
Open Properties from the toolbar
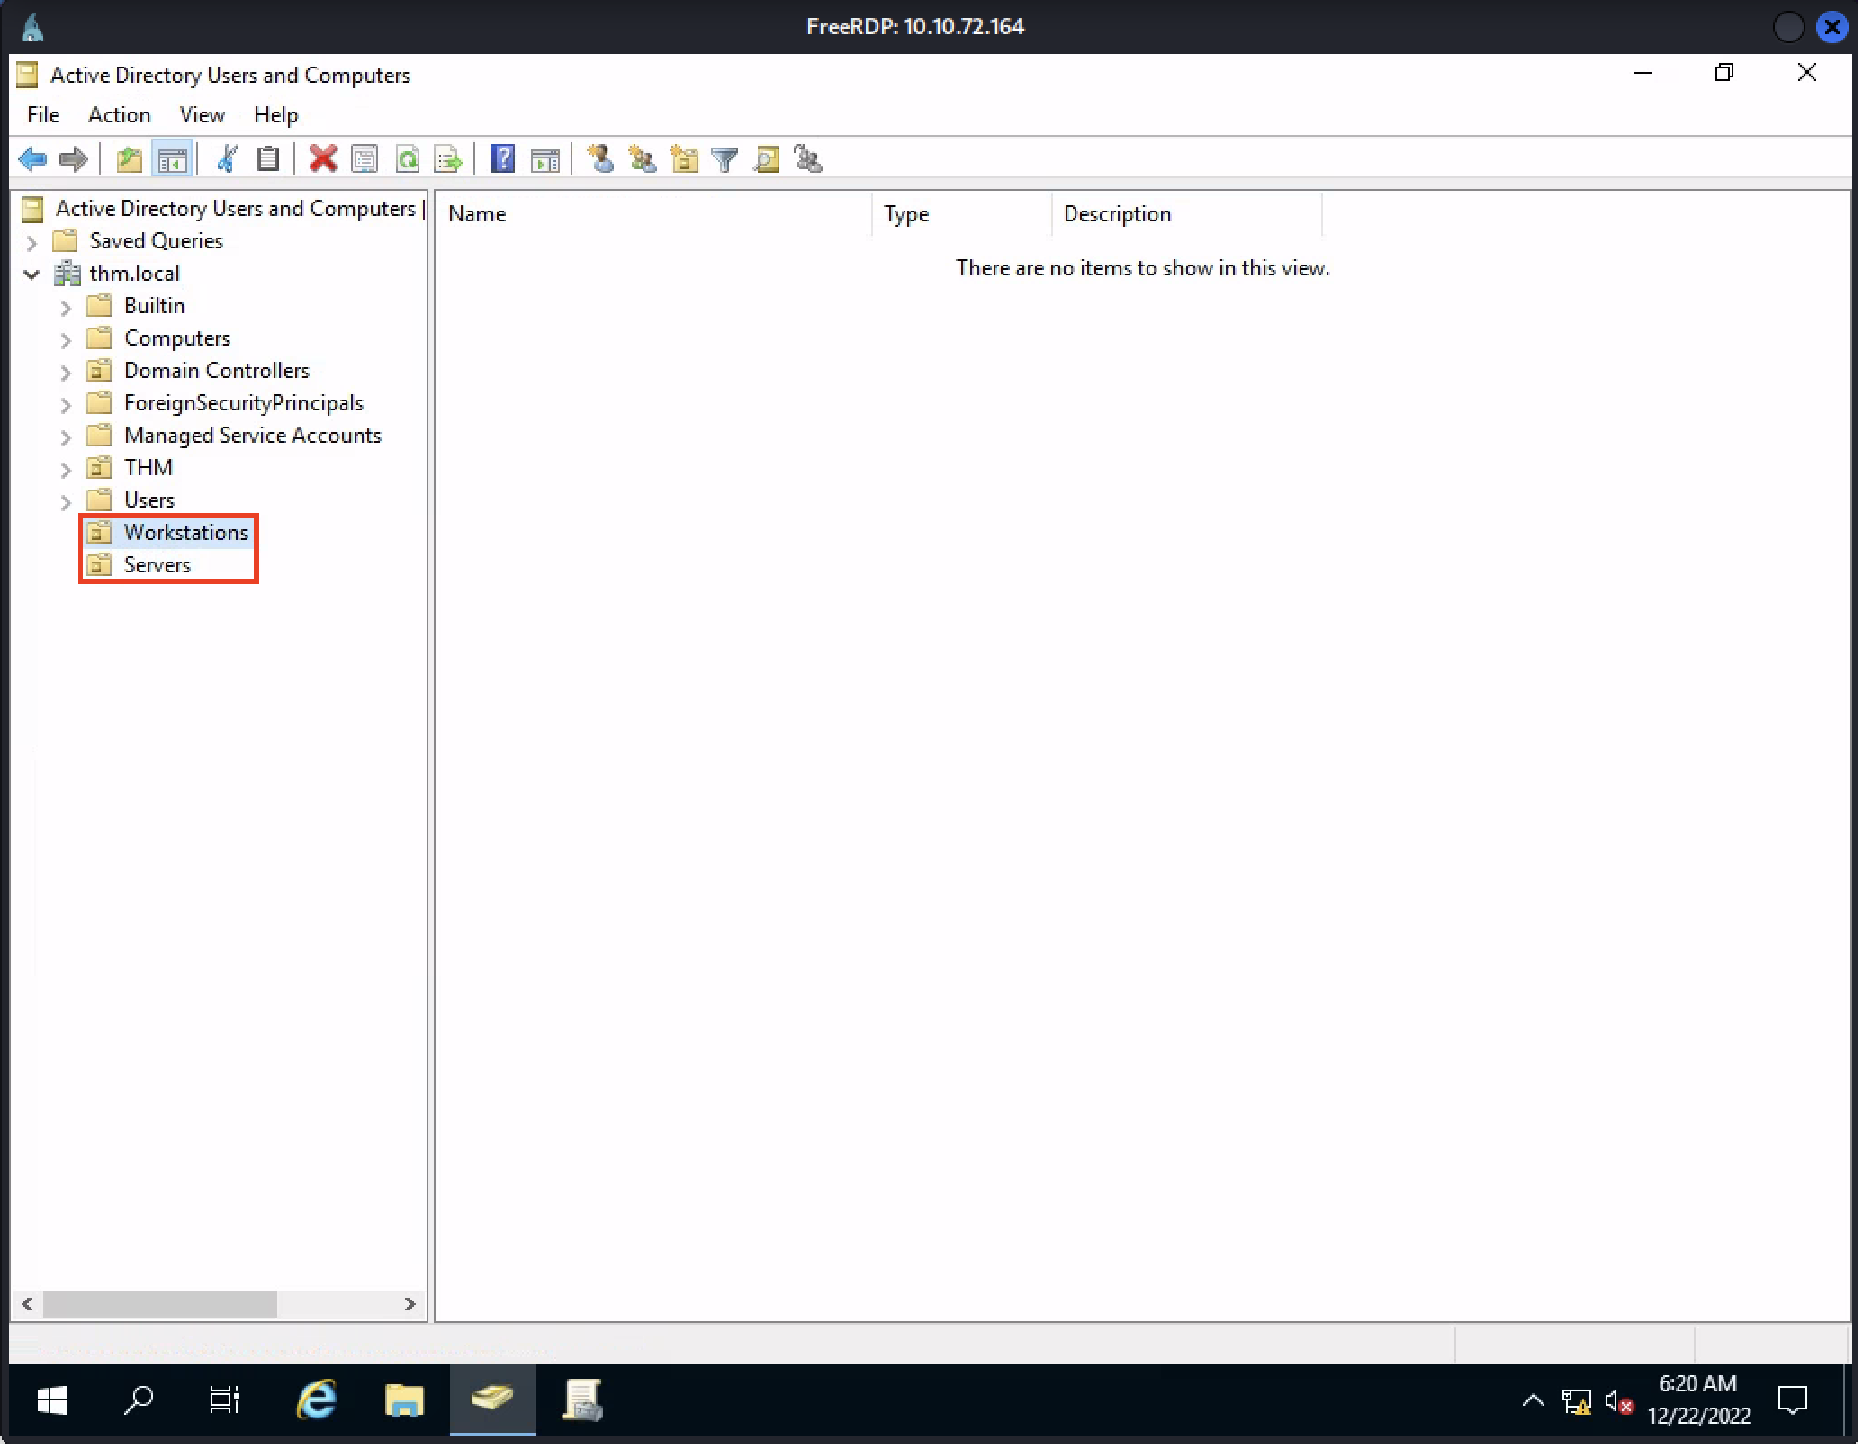click(x=365, y=159)
